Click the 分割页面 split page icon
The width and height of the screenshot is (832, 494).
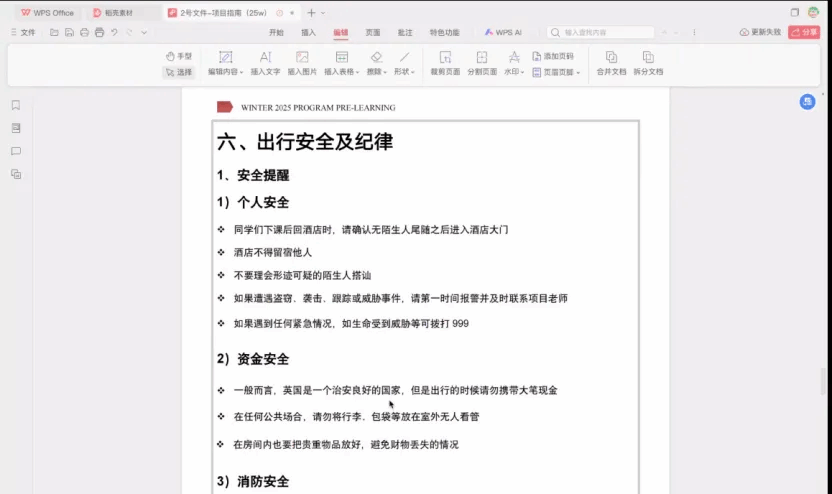[x=481, y=58]
